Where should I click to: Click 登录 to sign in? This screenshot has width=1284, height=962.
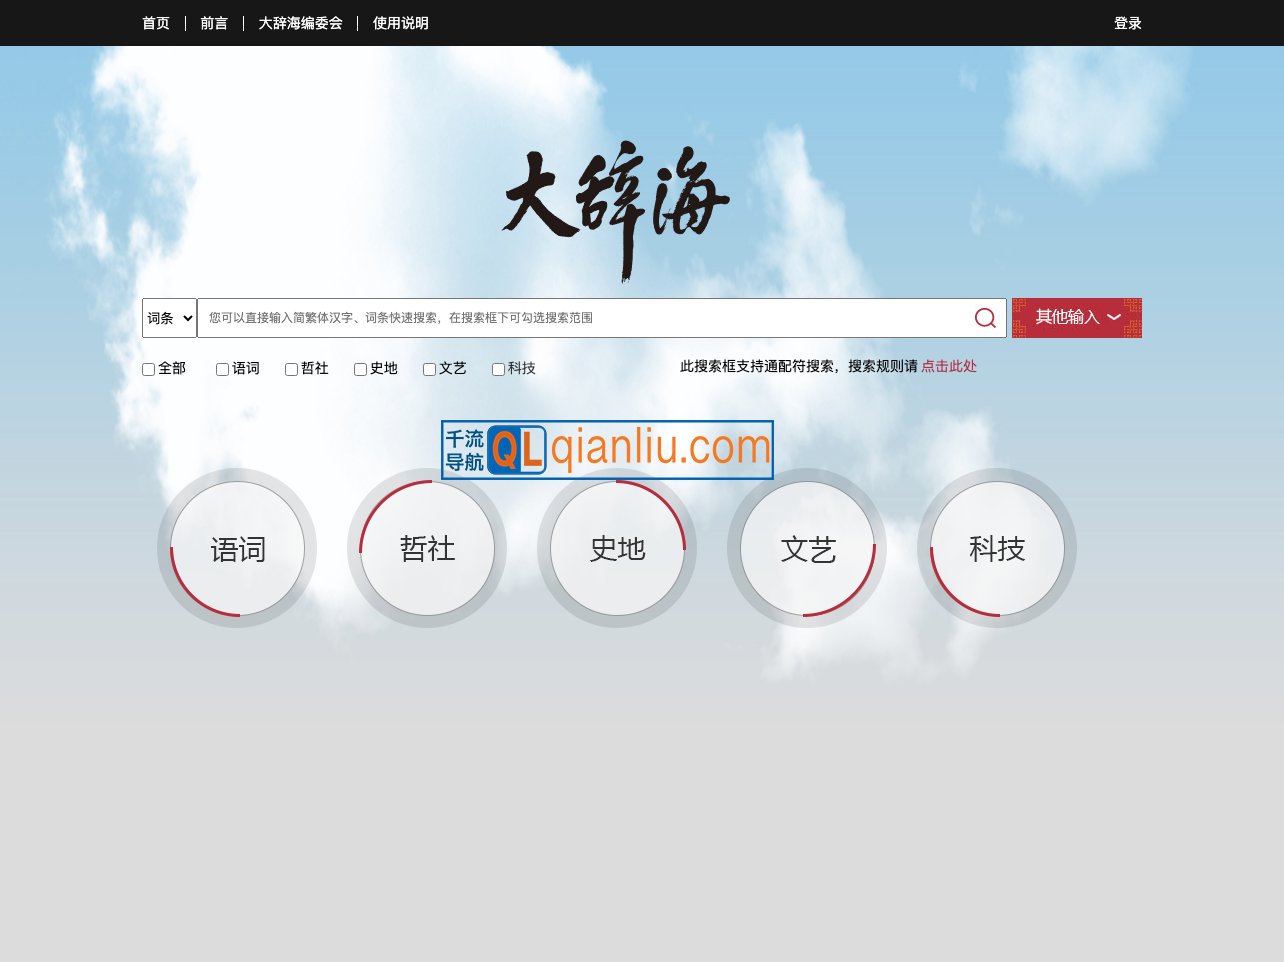pyautogui.click(x=1127, y=23)
